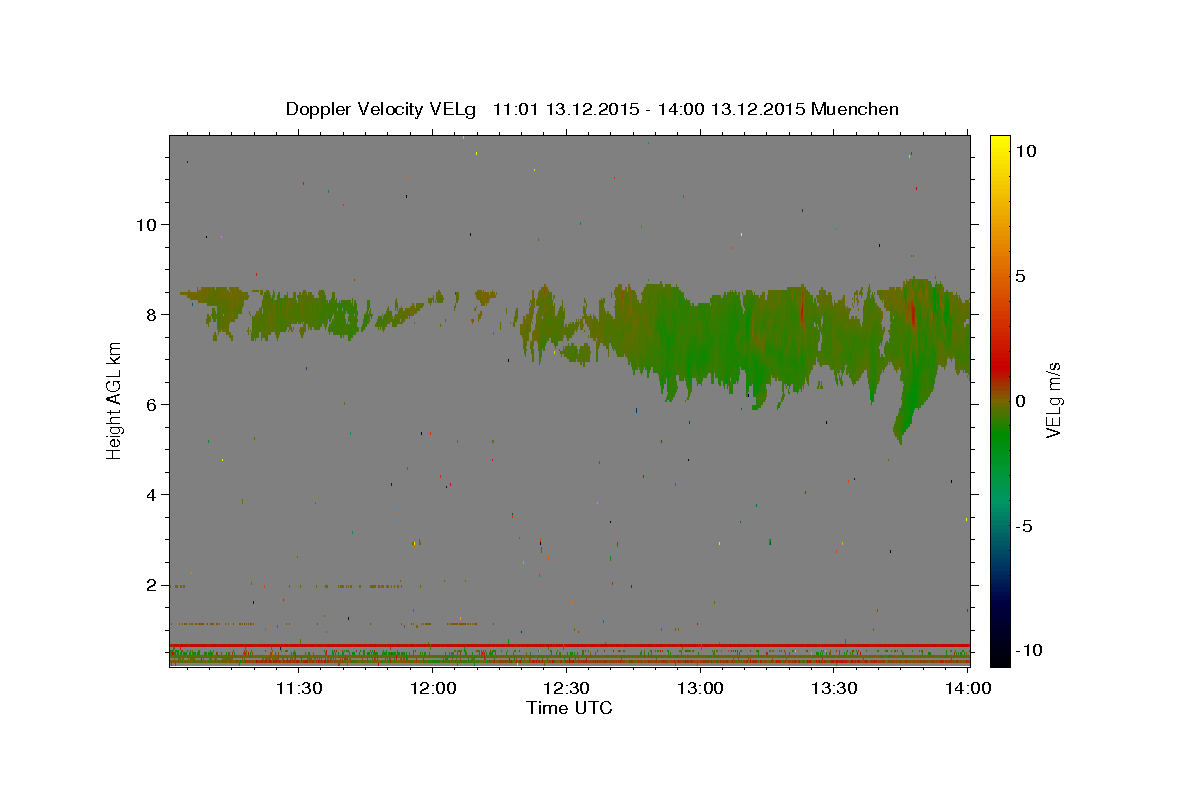Image resolution: width=1200 pixels, height=800 pixels.
Task: Click the "Muenchen" location in the title
Action: pos(855,109)
